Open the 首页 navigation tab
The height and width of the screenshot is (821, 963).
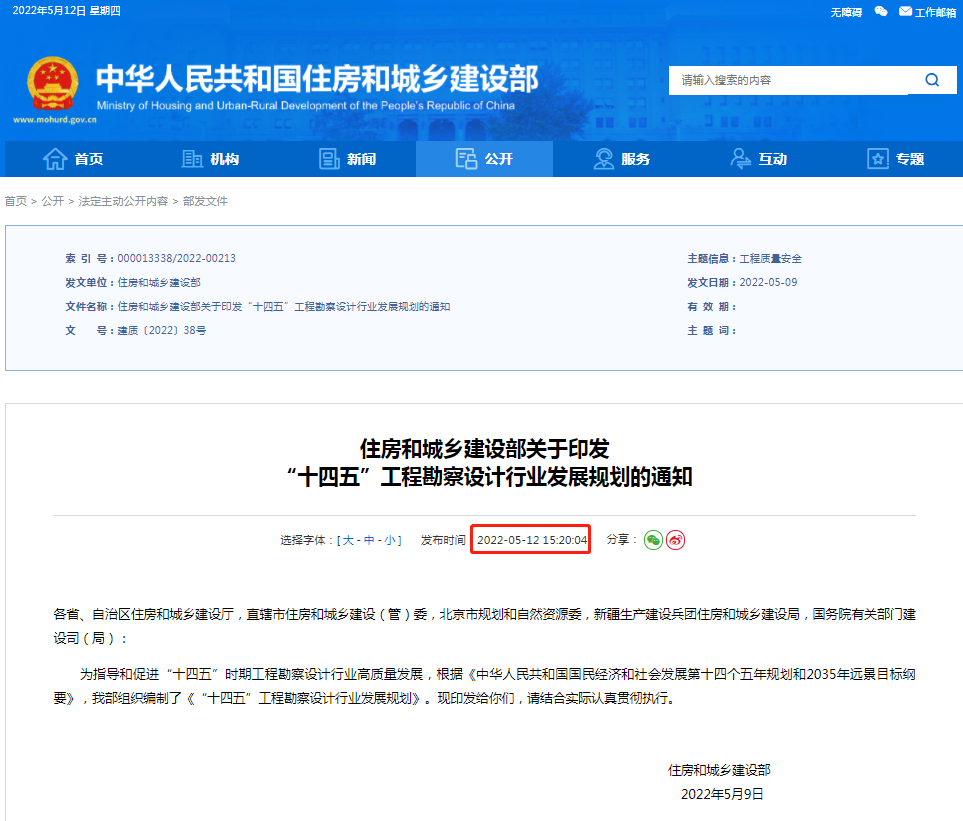[x=73, y=159]
